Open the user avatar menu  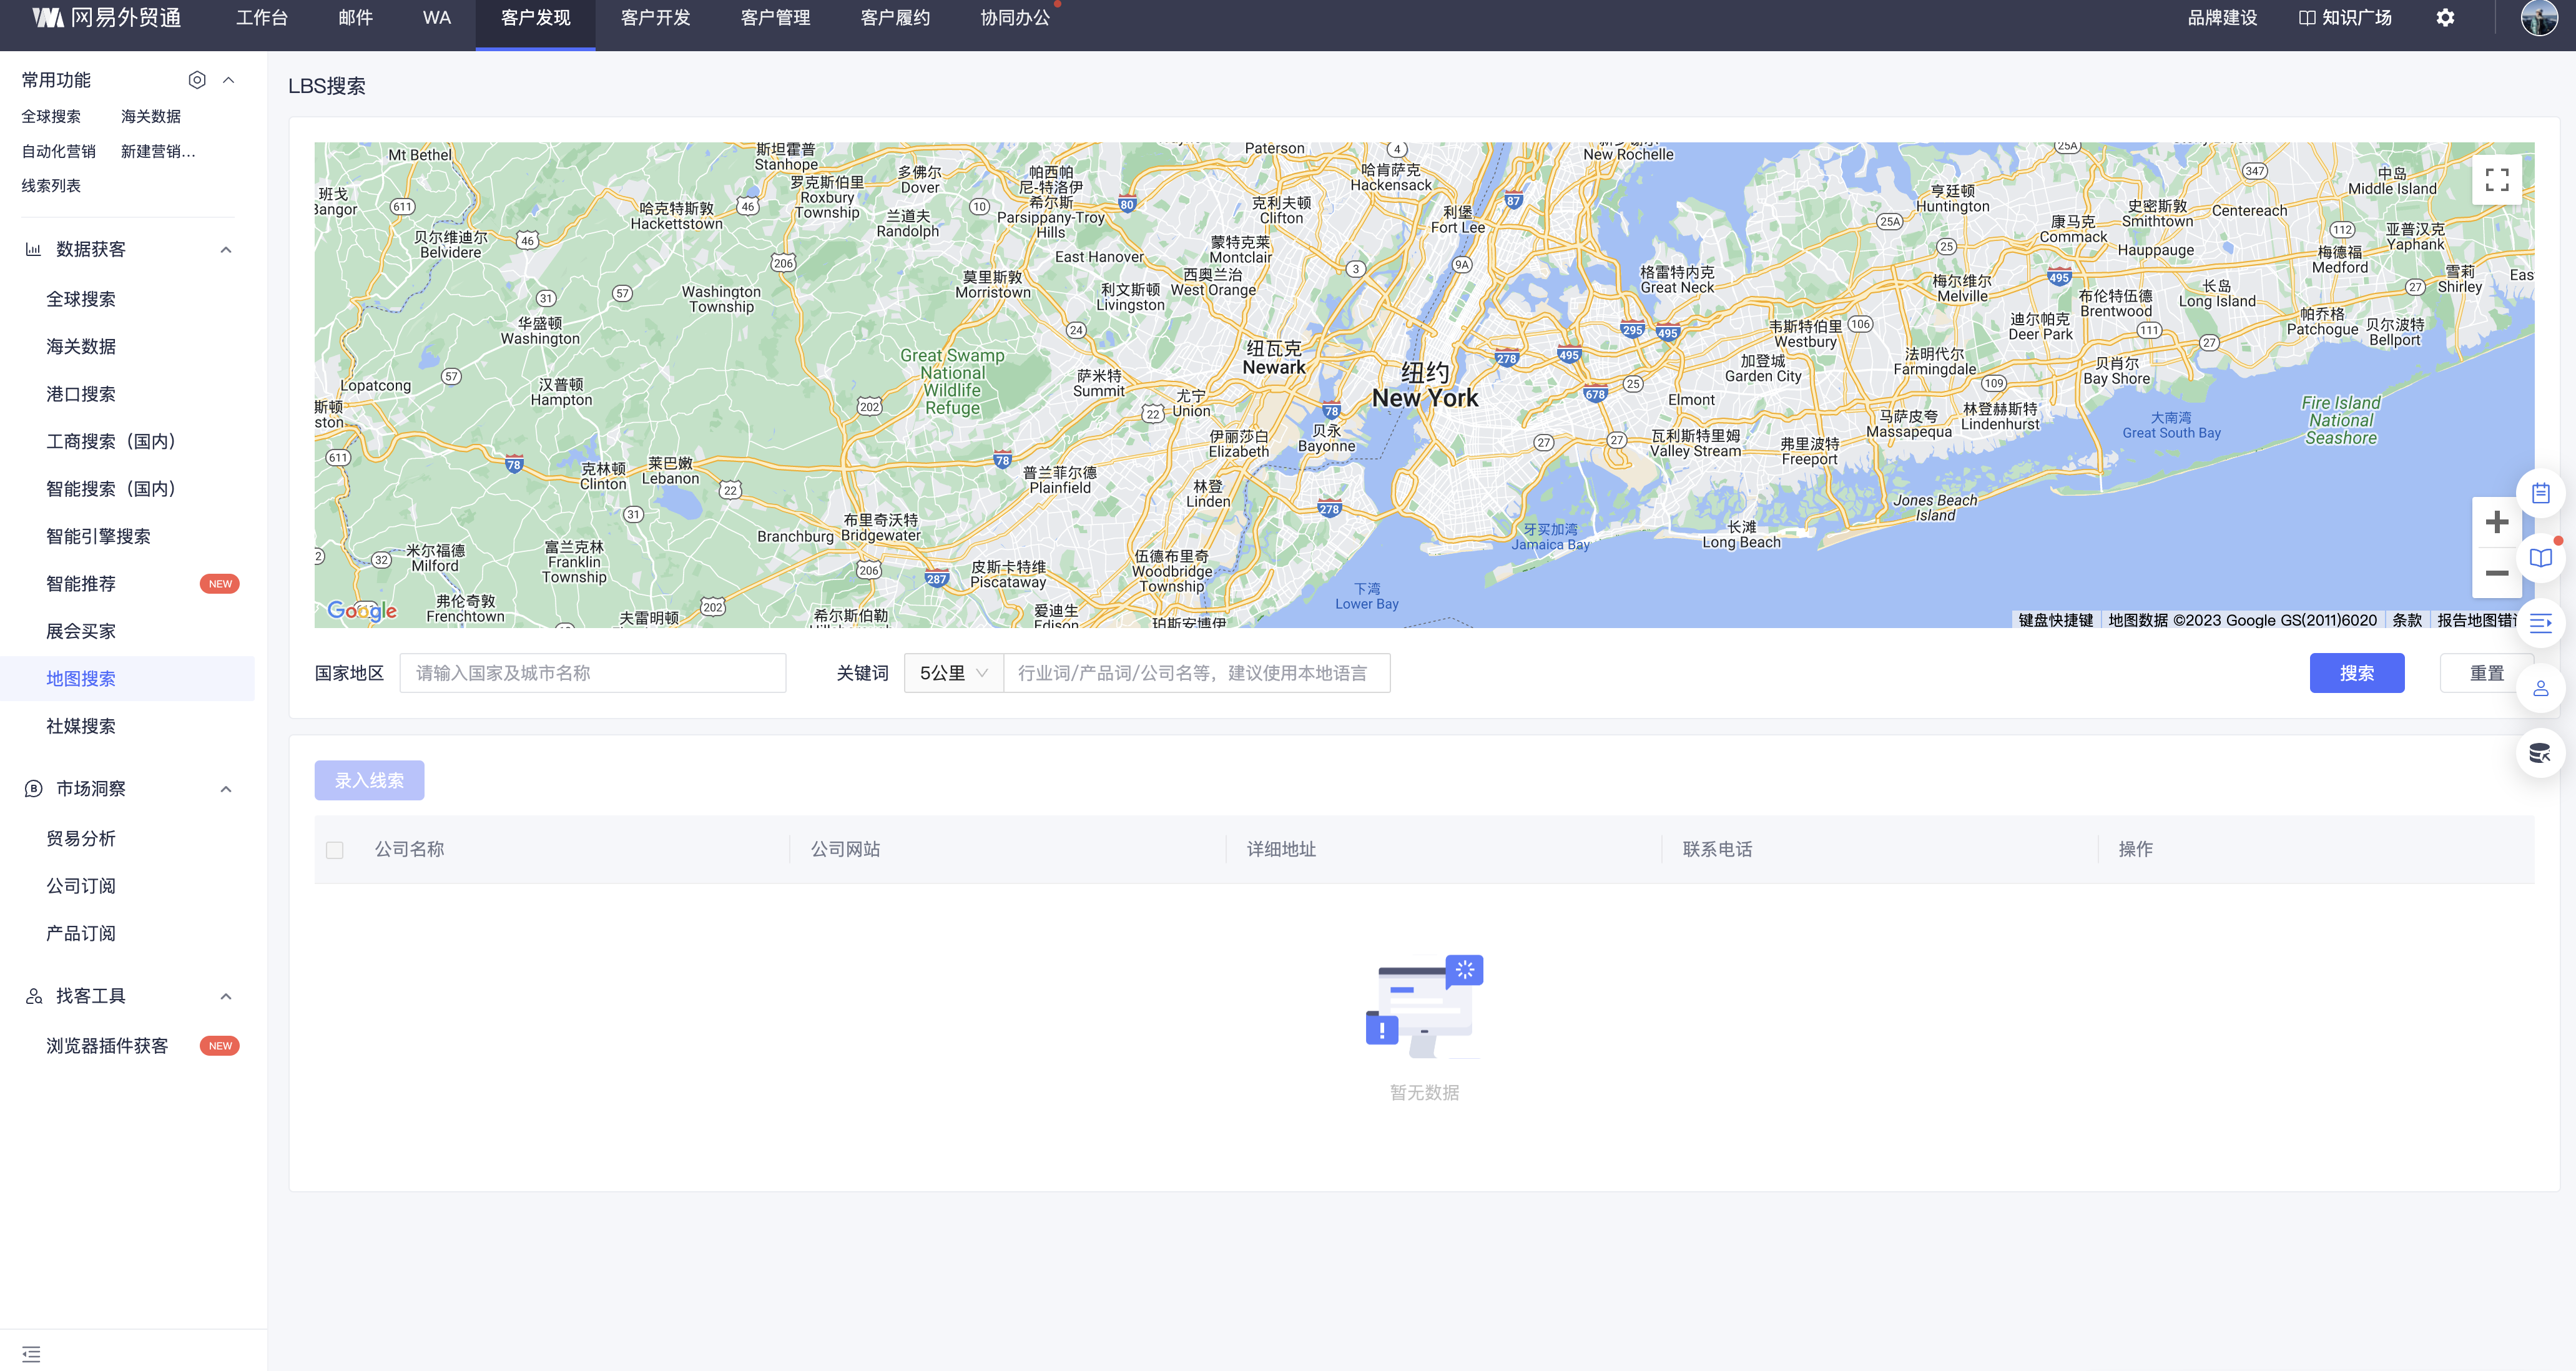pyautogui.click(x=2539, y=18)
